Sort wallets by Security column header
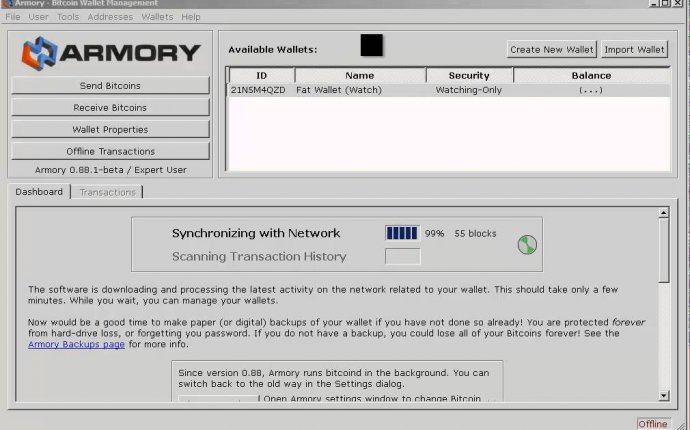 (469, 75)
